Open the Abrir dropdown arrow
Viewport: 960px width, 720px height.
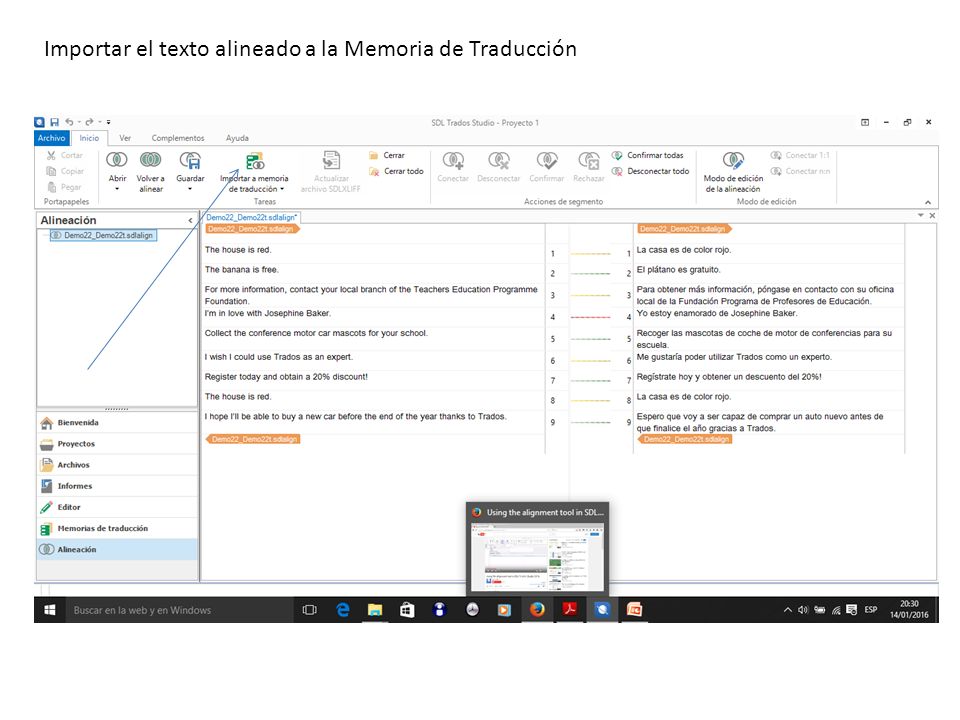[117, 189]
